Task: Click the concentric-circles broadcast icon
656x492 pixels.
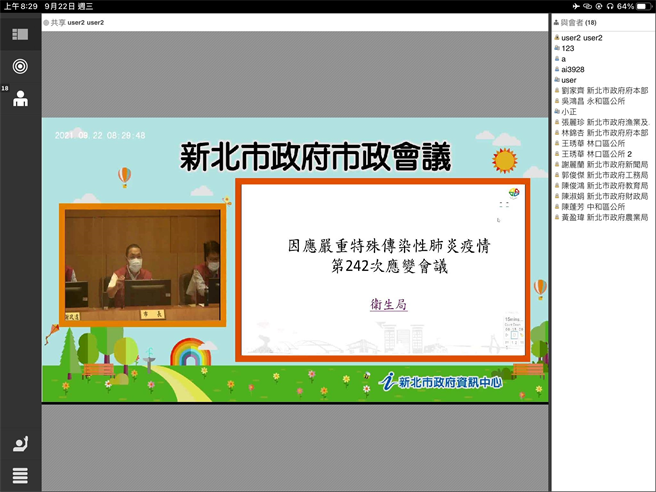Action: 20,66
